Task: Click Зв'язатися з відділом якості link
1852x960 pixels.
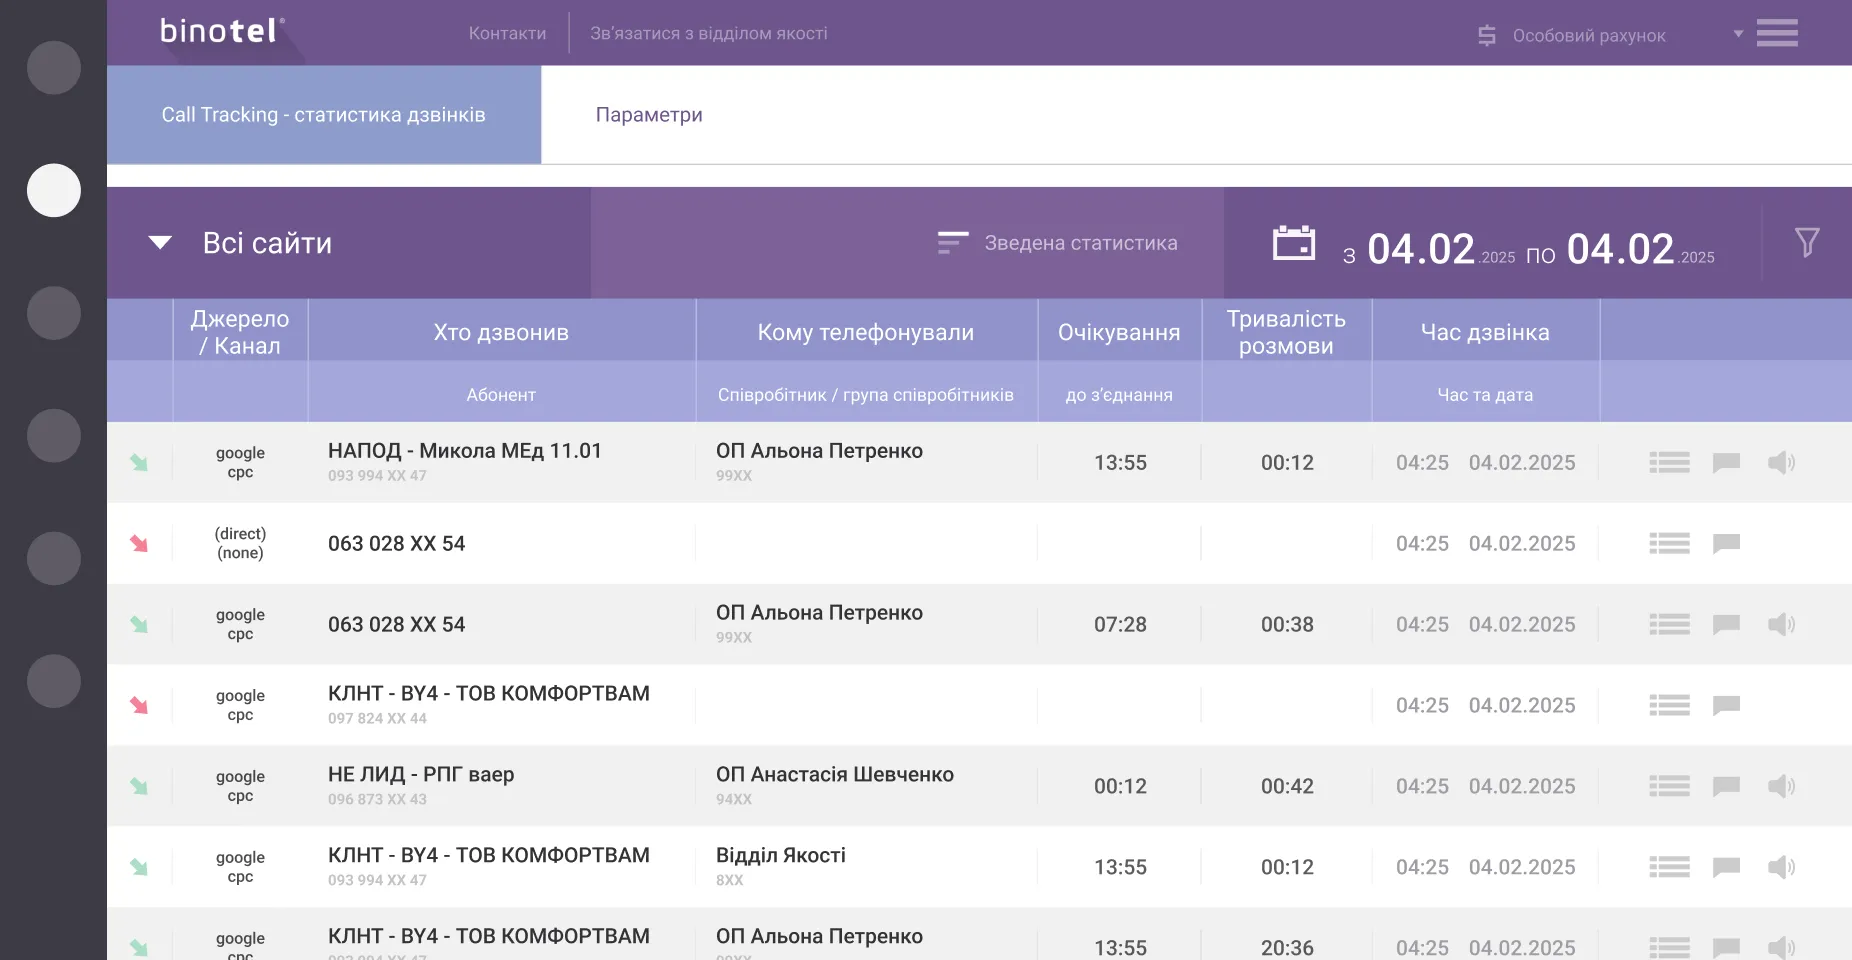Action: [x=708, y=33]
